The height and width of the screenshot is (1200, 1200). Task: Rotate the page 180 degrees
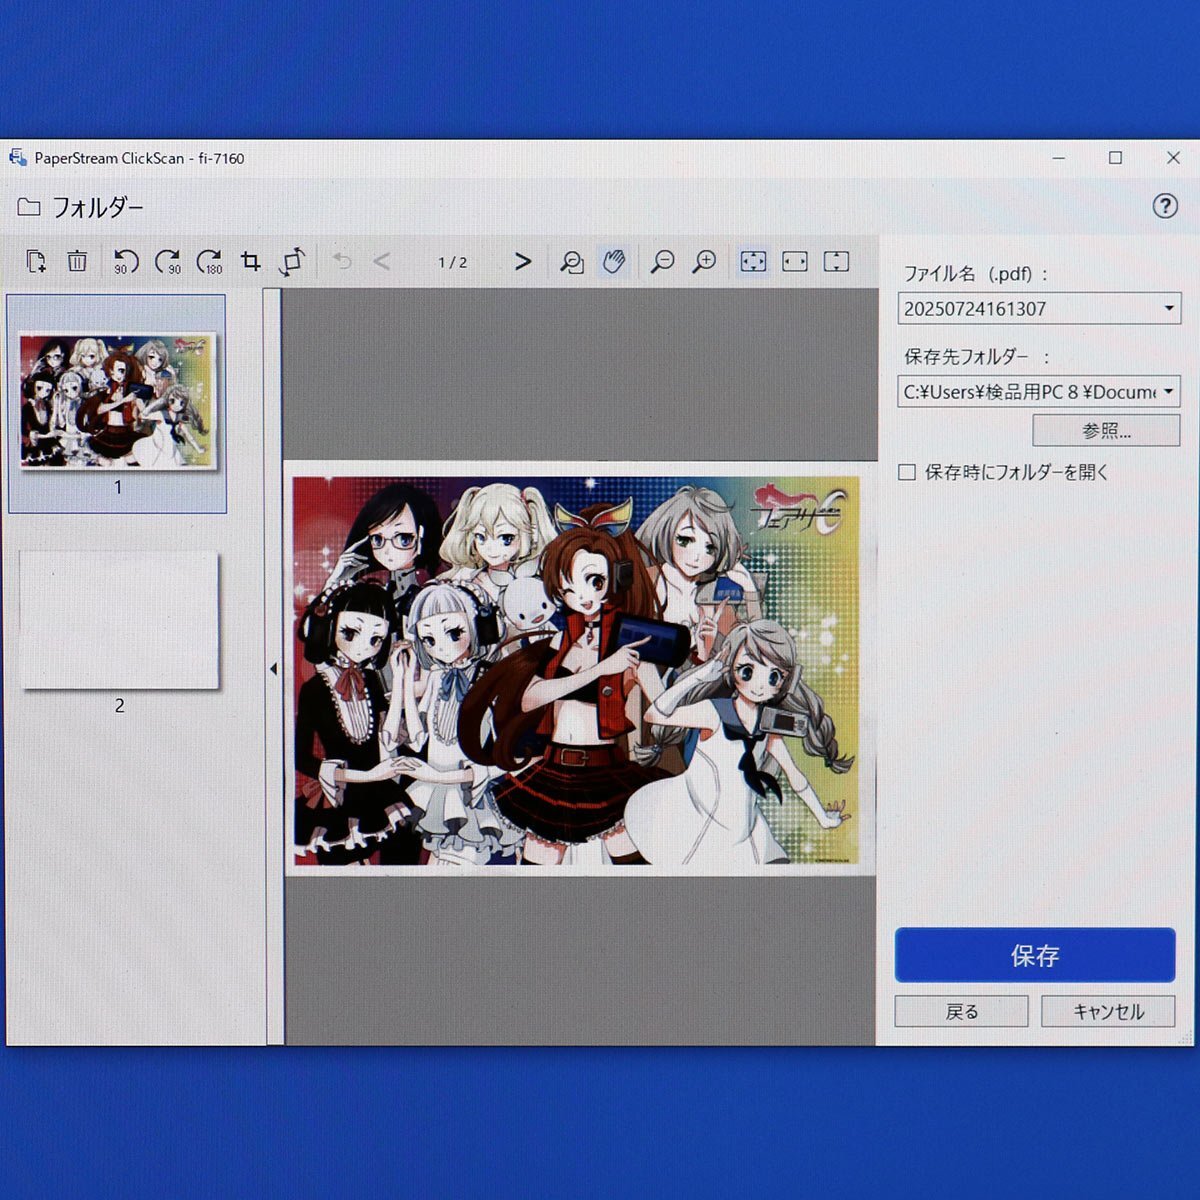(x=210, y=262)
